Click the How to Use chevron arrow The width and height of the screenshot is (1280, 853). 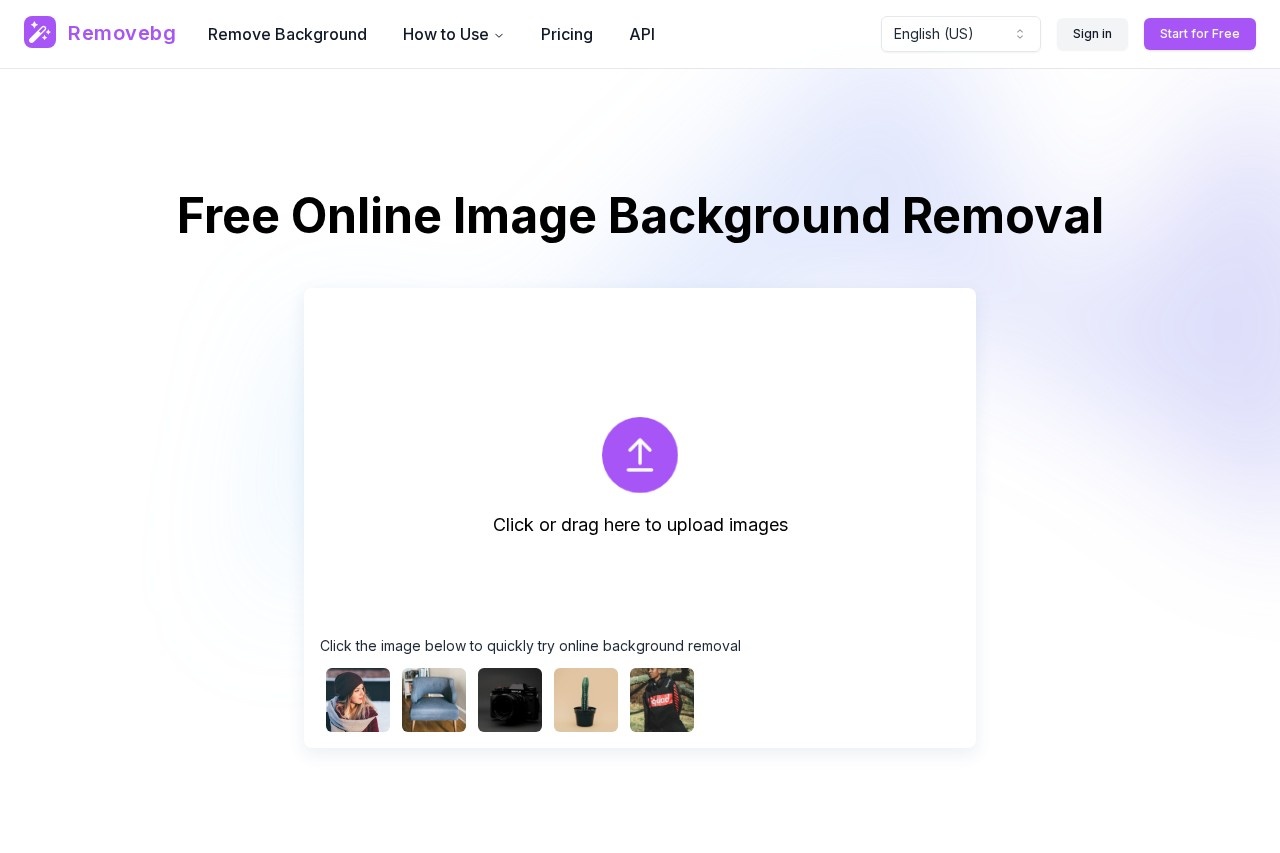coord(499,35)
